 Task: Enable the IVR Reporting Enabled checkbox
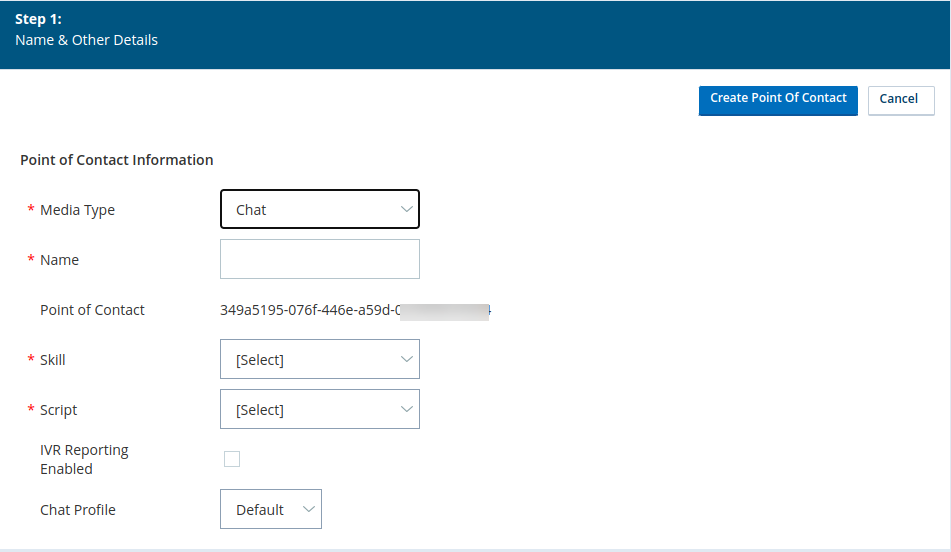[x=232, y=459]
